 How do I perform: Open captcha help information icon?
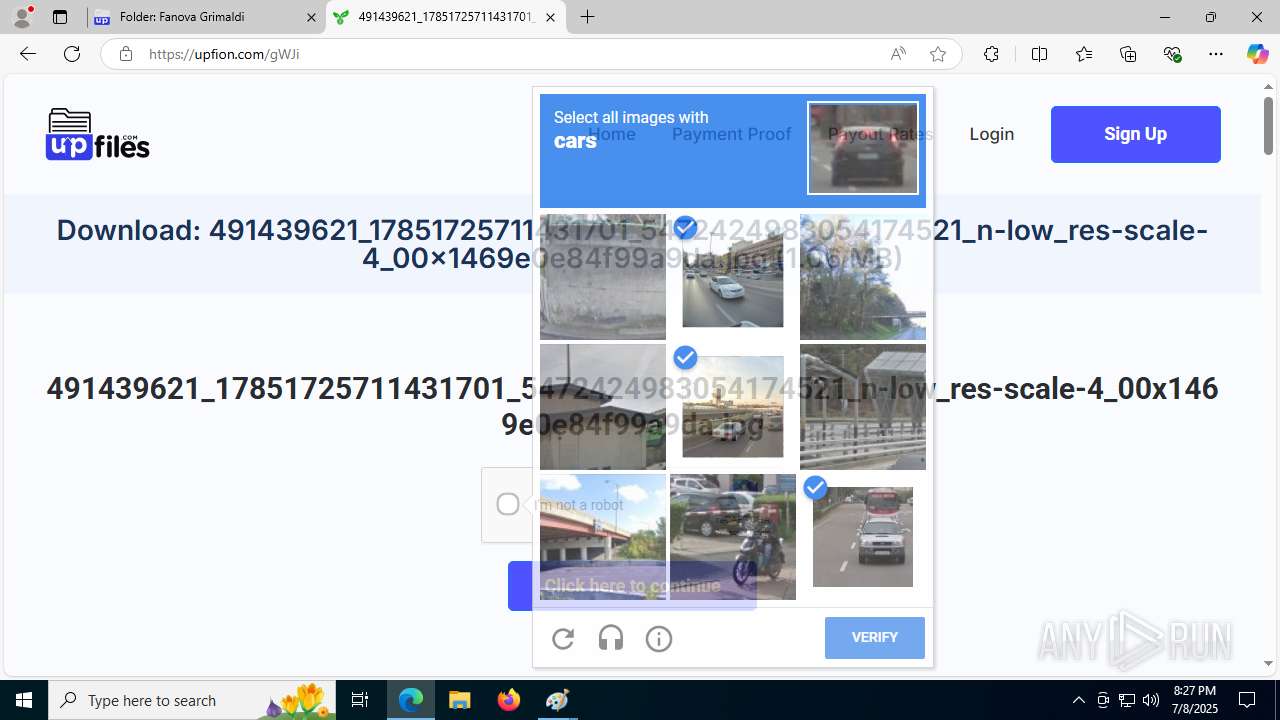click(659, 638)
